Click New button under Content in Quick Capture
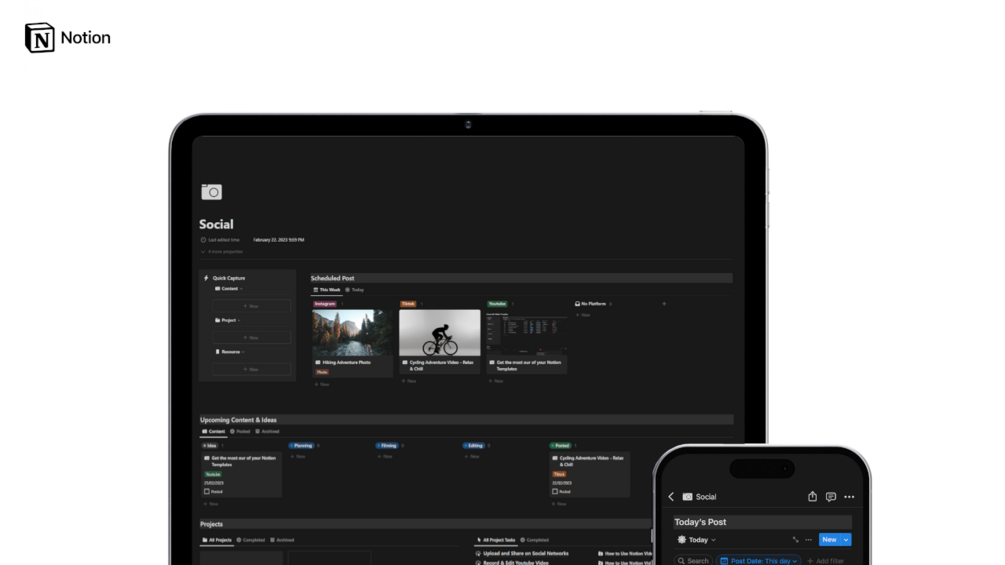This screenshot has height=565, width=1005. [251, 306]
